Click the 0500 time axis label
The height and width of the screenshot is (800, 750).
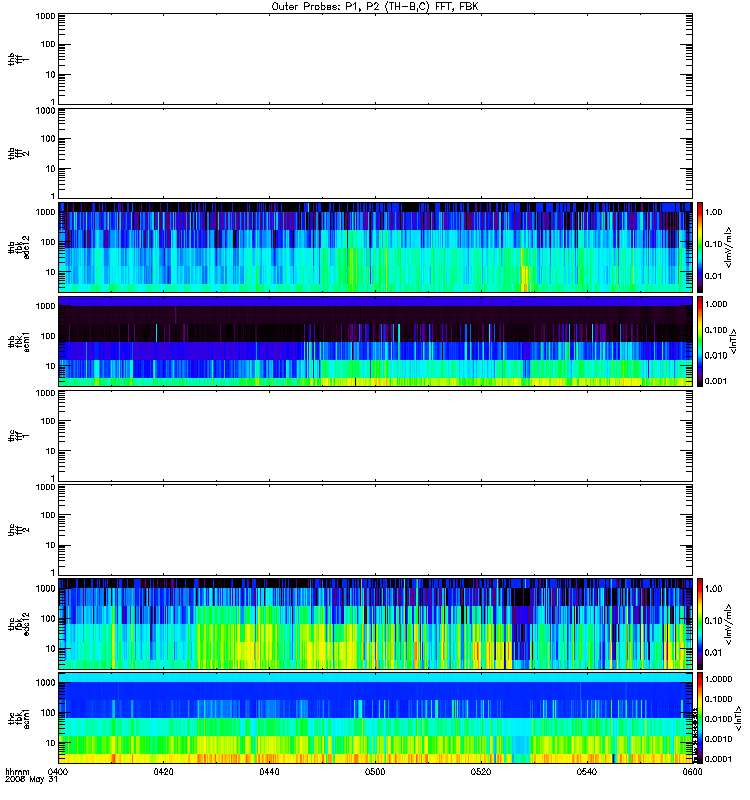pos(375,771)
